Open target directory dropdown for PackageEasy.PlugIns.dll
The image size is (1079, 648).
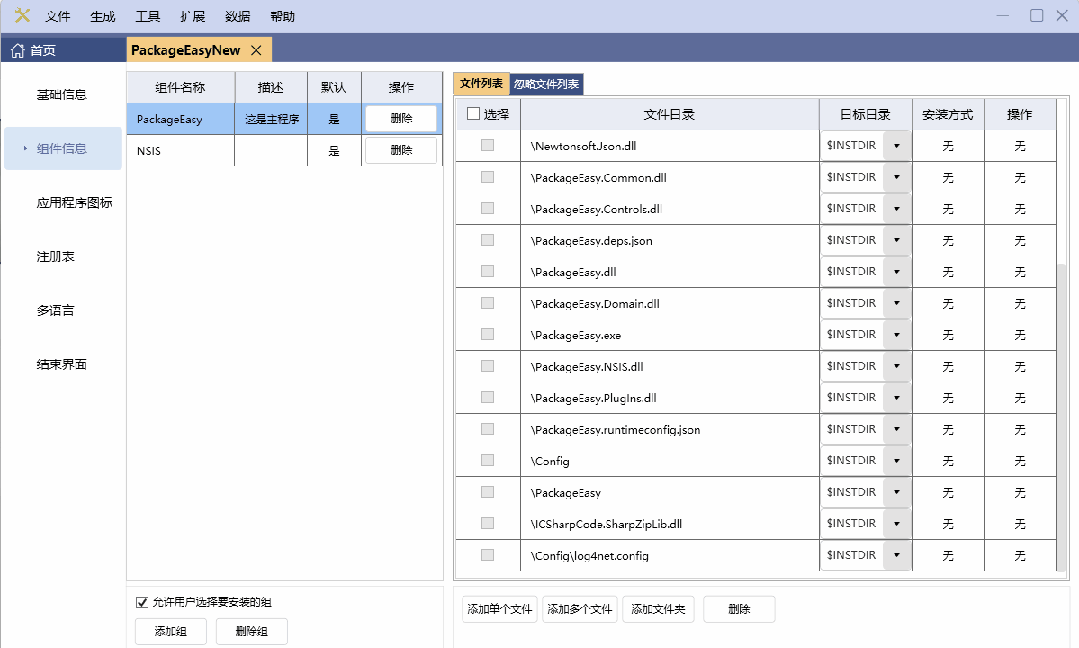[897, 397]
